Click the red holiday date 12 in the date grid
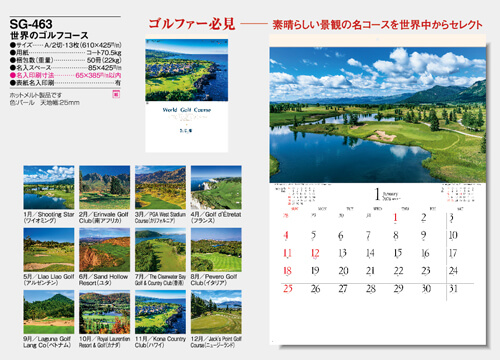Viewport: 500px width, 360px height. click(315, 253)
